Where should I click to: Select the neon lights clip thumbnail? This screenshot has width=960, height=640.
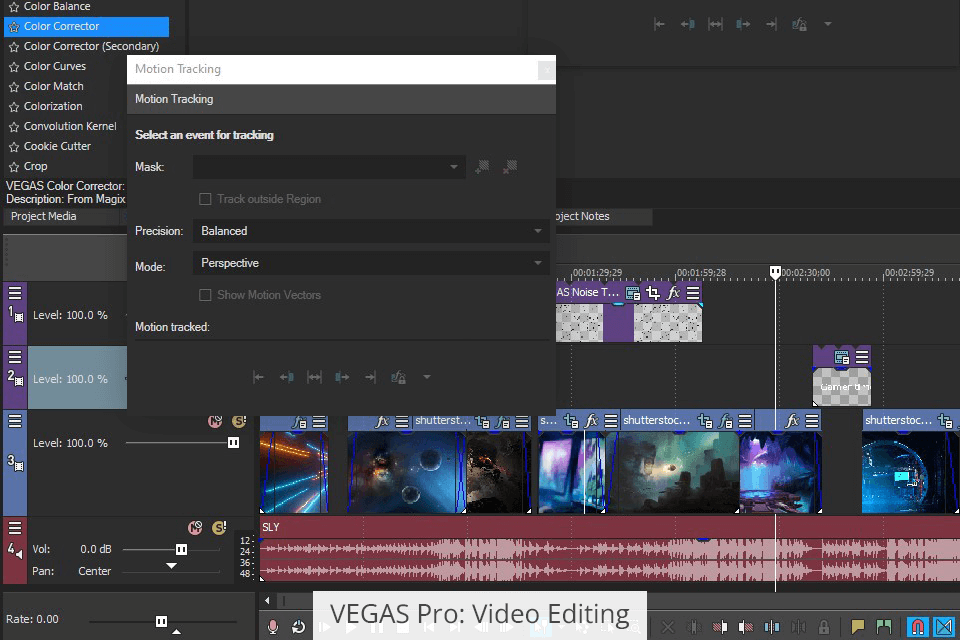click(294, 472)
